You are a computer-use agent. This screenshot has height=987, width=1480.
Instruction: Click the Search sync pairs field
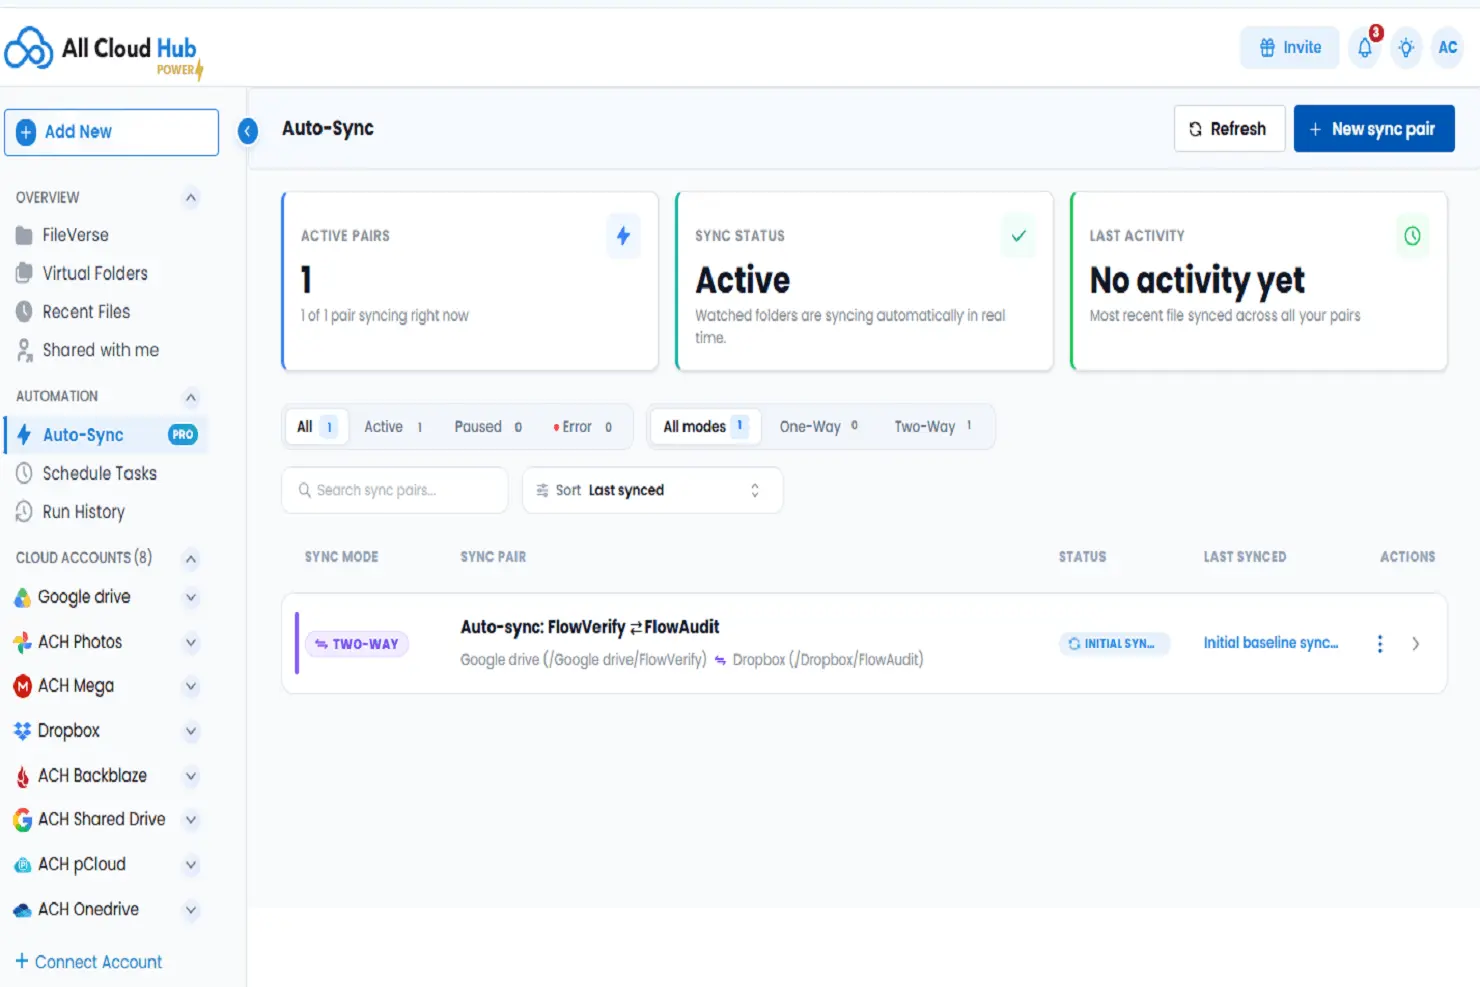click(x=395, y=490)
